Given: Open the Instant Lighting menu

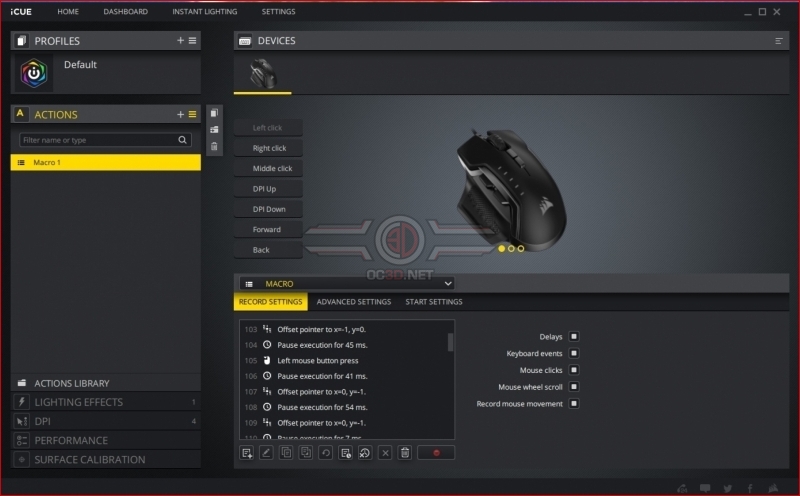Looking at the screenshot, I should tap(205, 11).
